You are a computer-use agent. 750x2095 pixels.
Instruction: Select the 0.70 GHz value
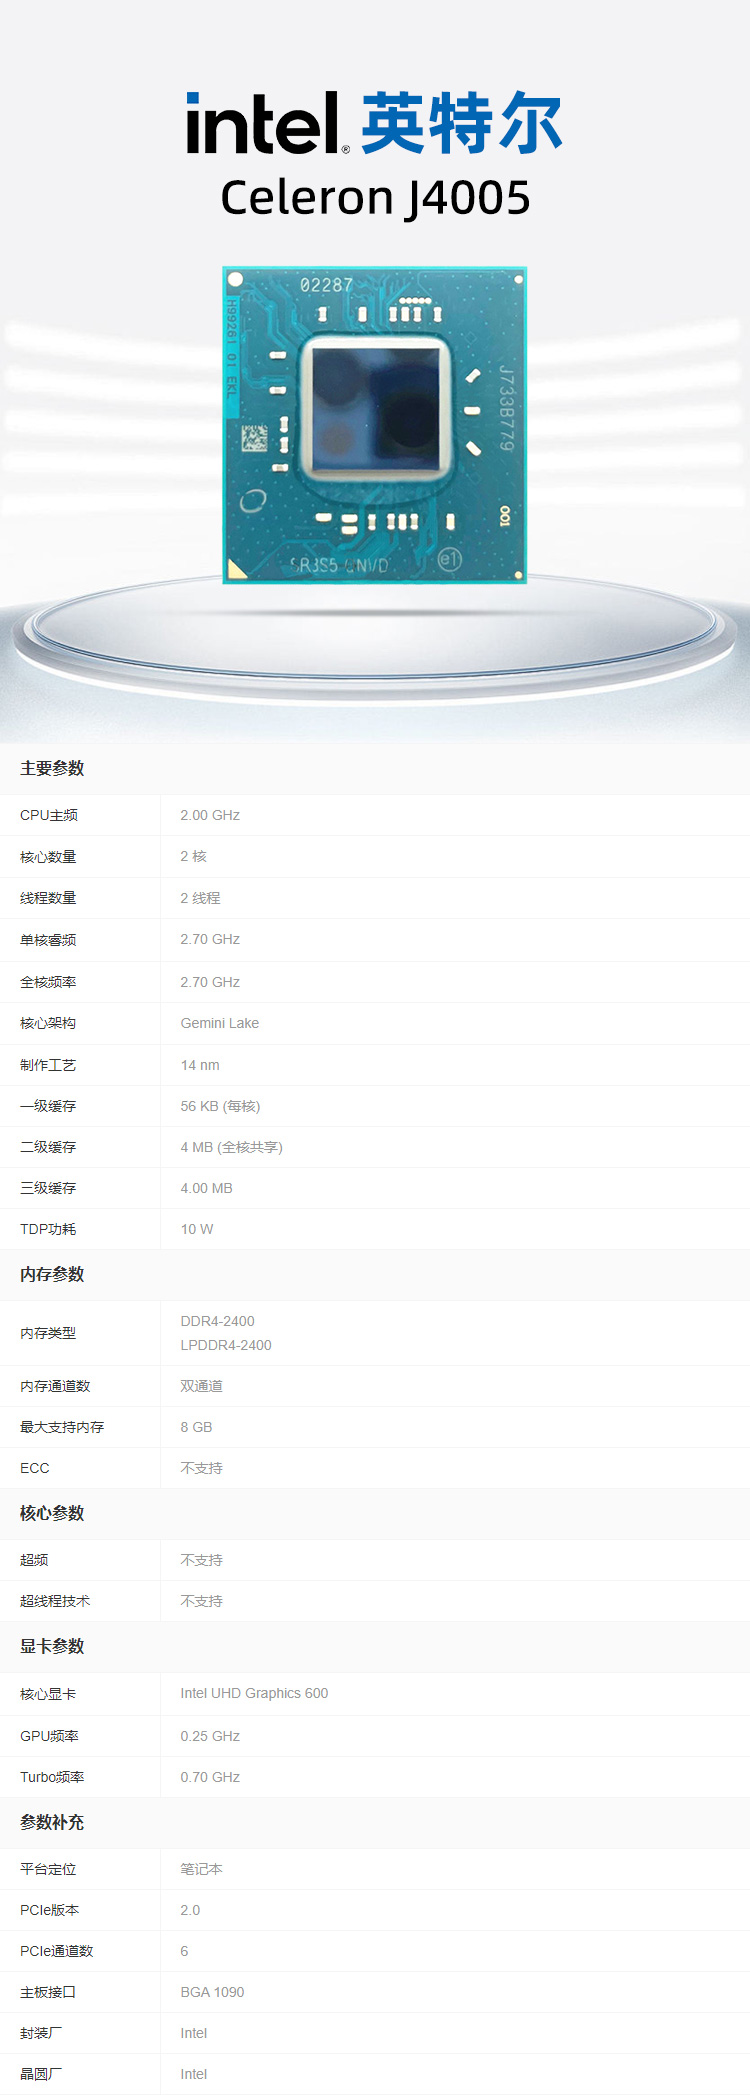click(x=210, y=1777)
